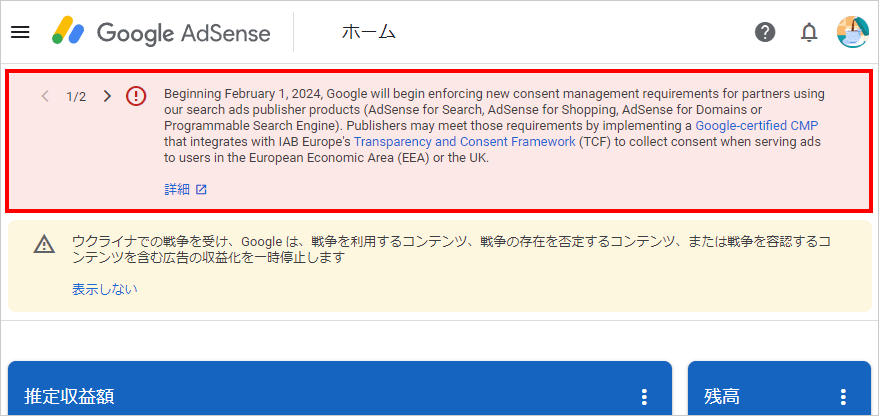
Task: Click the warning triangle icon in the yellow notice
Action: pos(44,244)
